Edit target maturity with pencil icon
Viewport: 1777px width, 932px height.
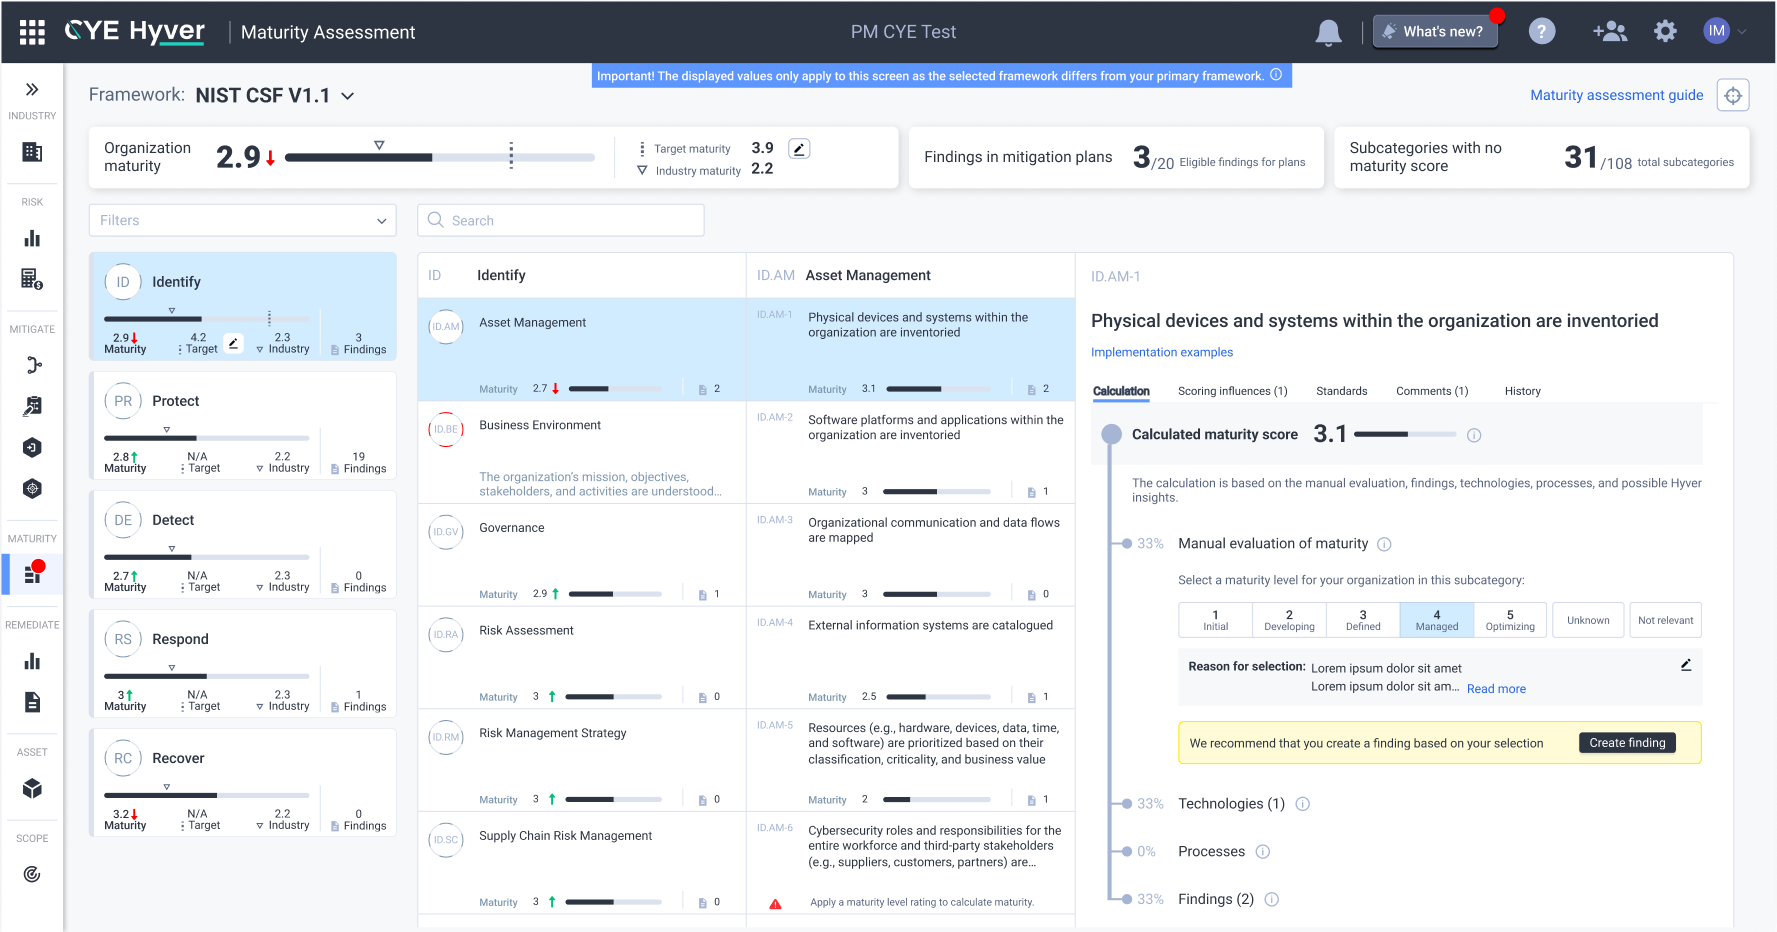[798, 149]
